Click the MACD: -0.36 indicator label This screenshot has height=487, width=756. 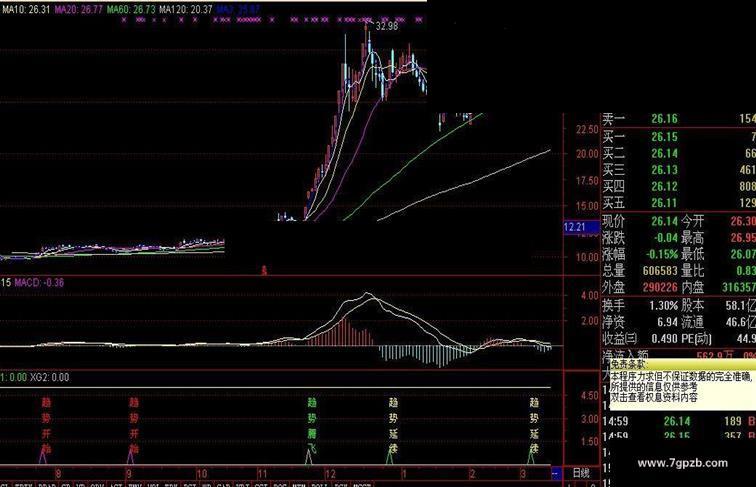39,283
